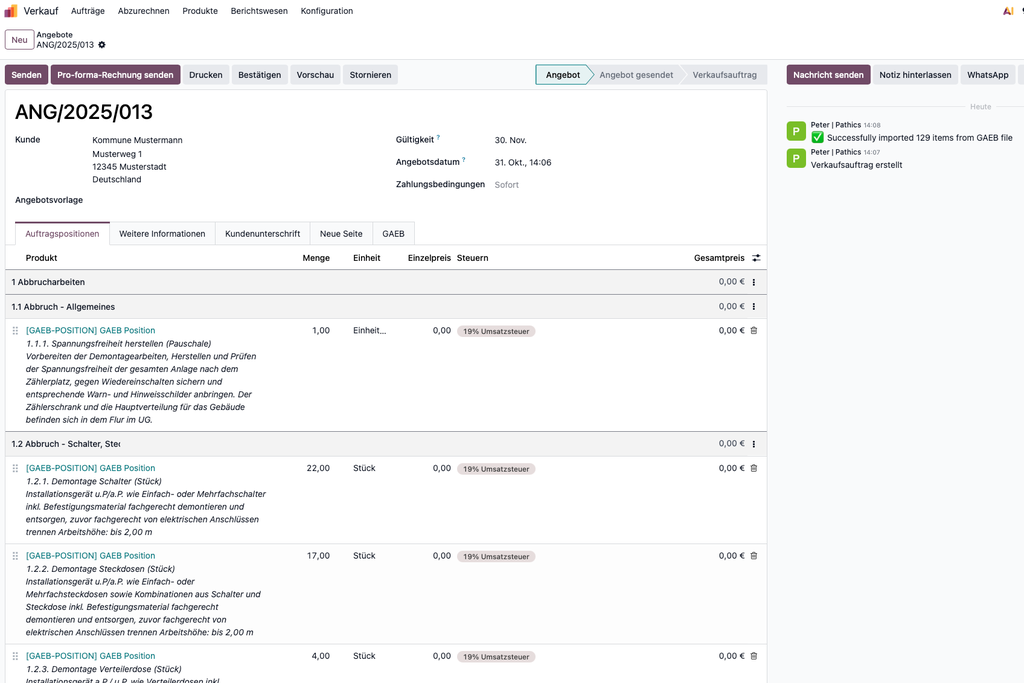The height and width of the screenshot is (683, 1024).
Task: Switch to the Weitere Informationen tab
Action: [x=162, y=234]
